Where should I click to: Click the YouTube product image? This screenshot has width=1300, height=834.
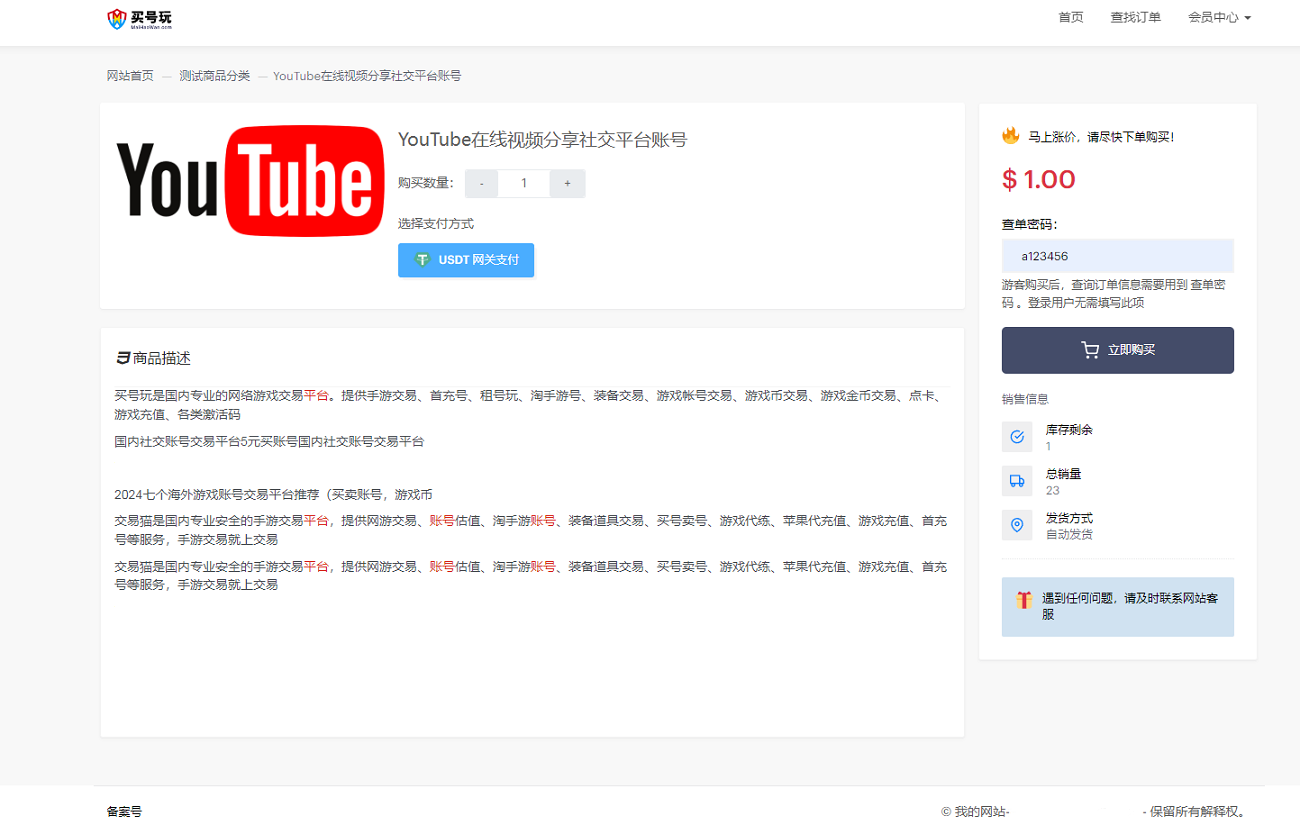click(x=250, y=181)
